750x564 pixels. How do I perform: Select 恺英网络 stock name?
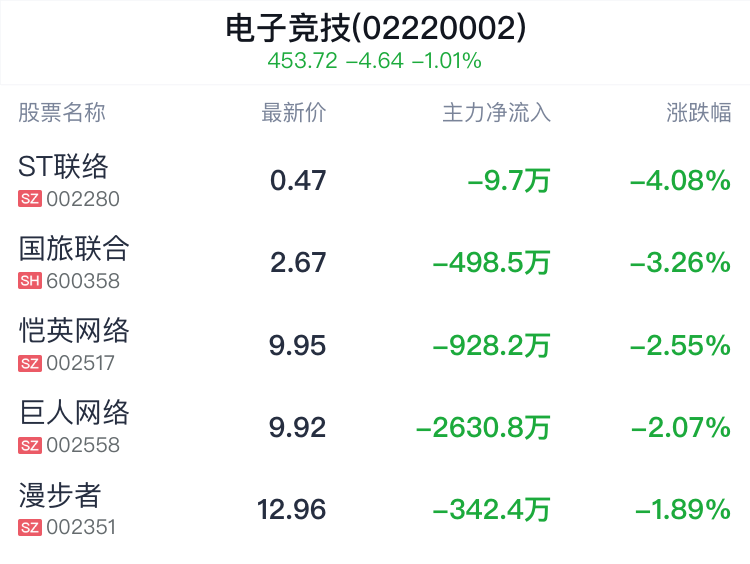(74, 330)
